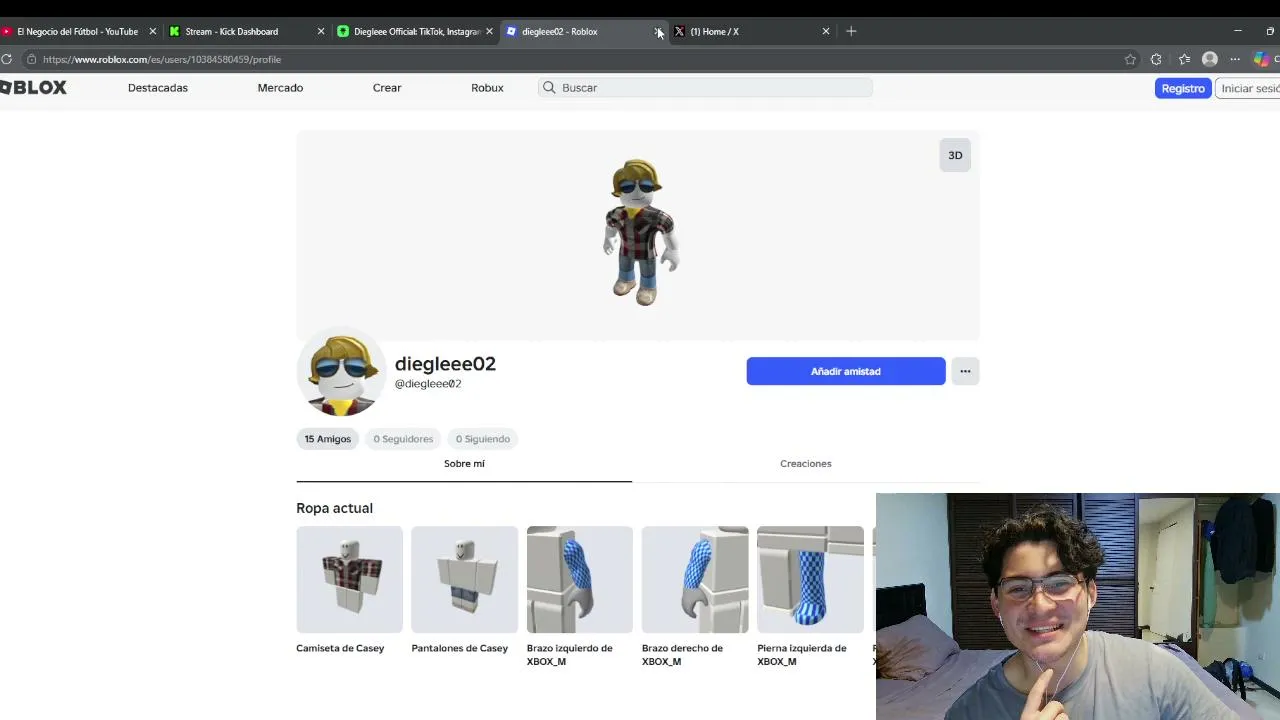Click the @diegleee02 username text
The height and width of the screenshot is (720, 1280).
(428, 384)
